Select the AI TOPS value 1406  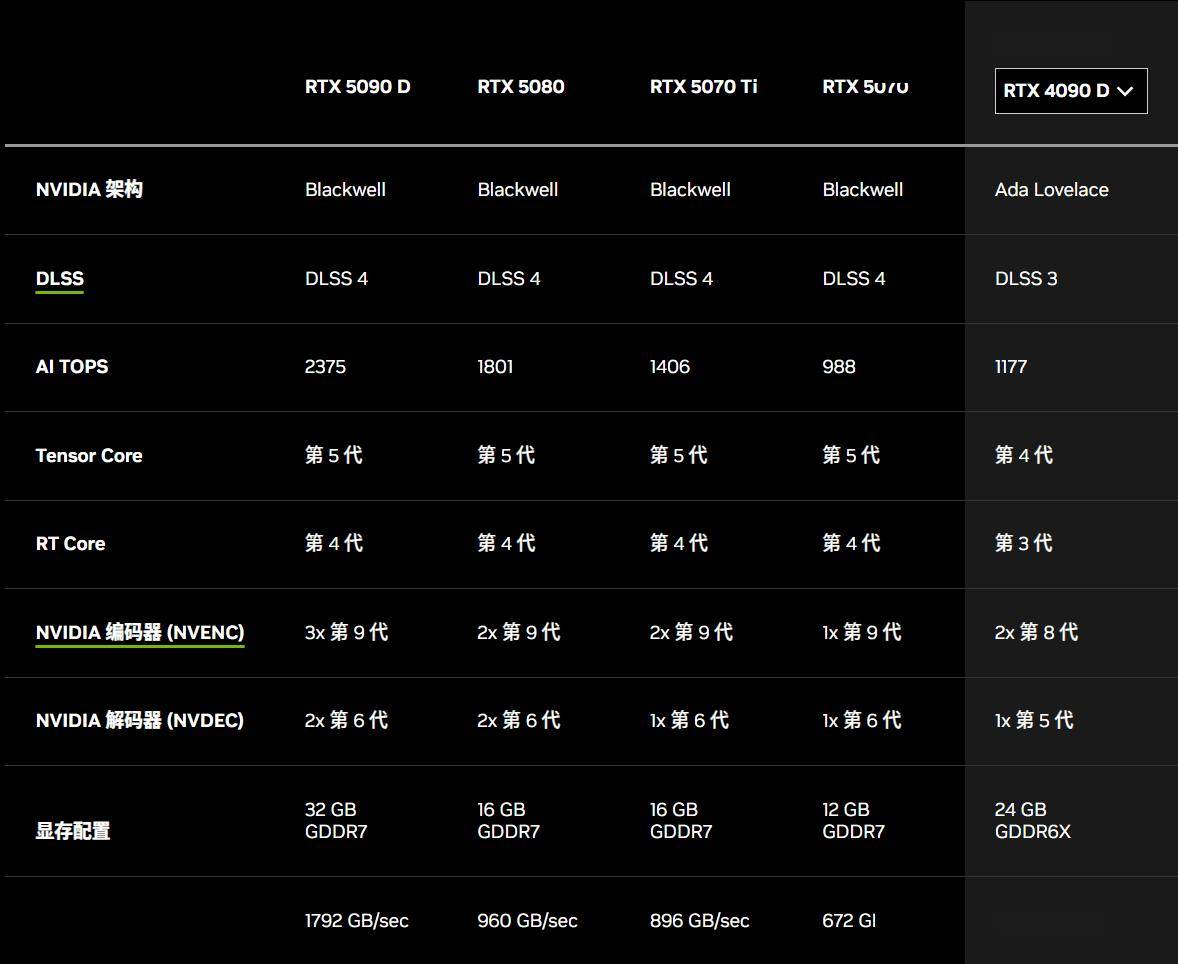(x=669, y=367)
